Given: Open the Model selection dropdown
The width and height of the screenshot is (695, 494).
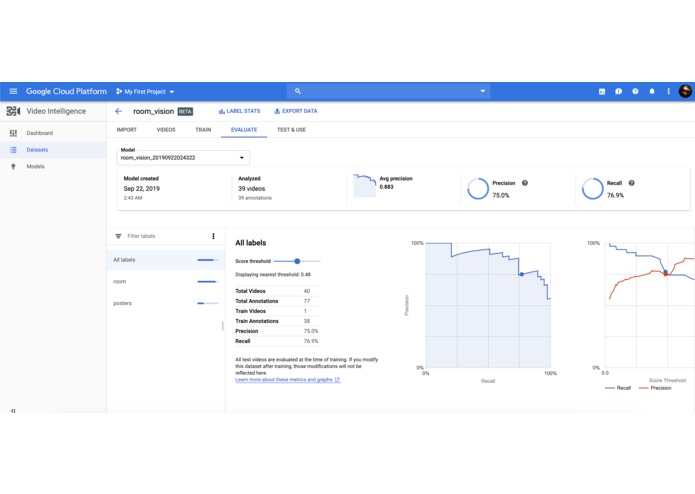Looking at the screenshot, I should (x=183, y=158).
